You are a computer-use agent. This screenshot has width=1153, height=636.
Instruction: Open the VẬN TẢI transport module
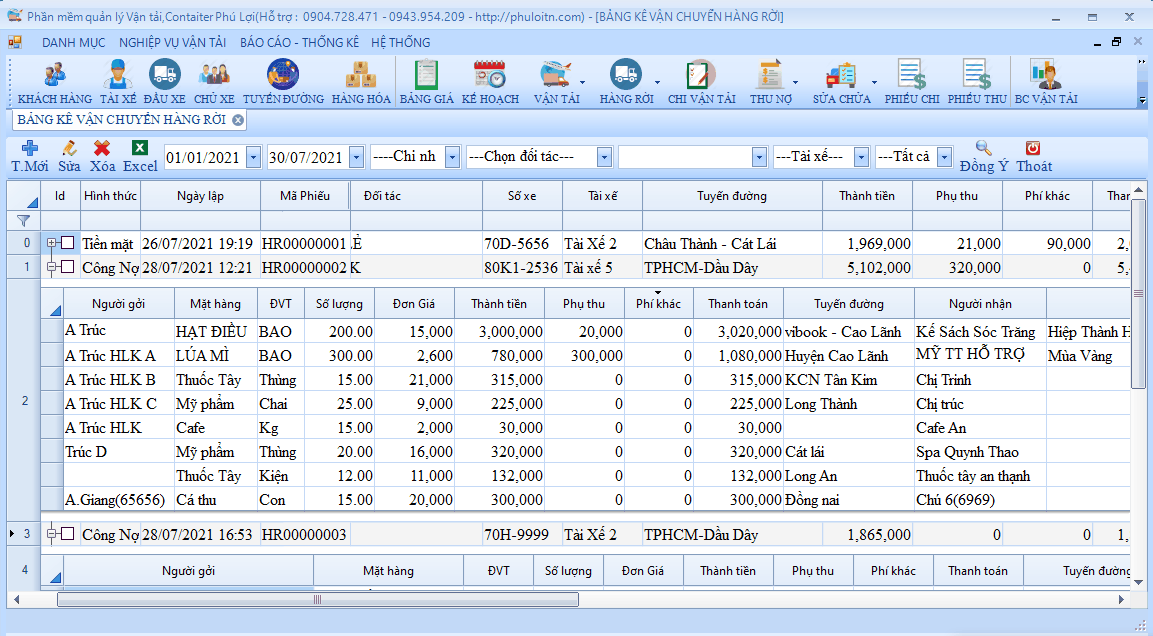click(x=556, y=82)
